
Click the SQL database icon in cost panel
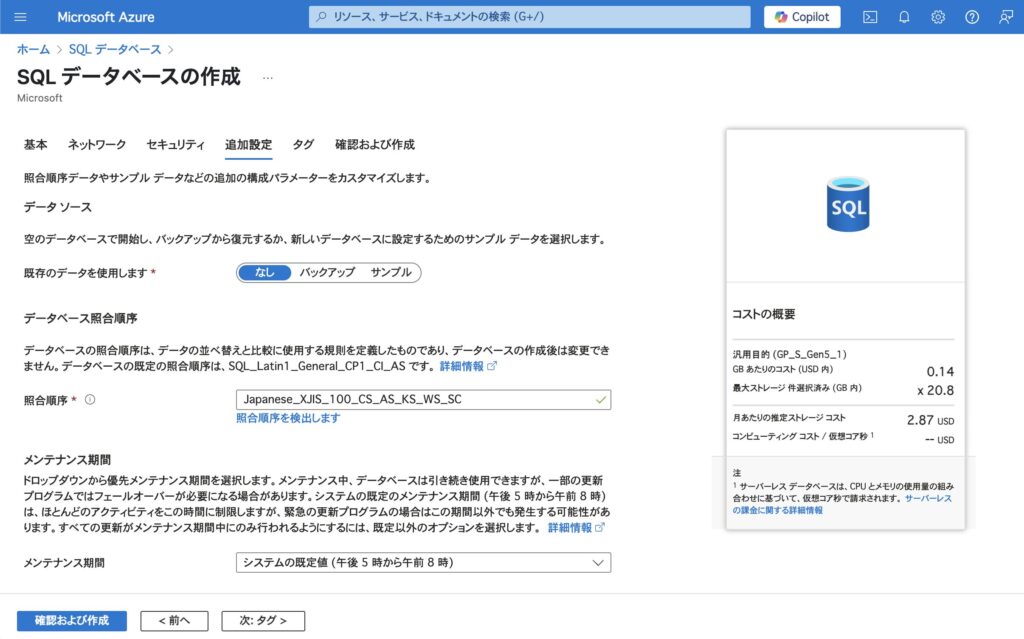tap(848, 204)
